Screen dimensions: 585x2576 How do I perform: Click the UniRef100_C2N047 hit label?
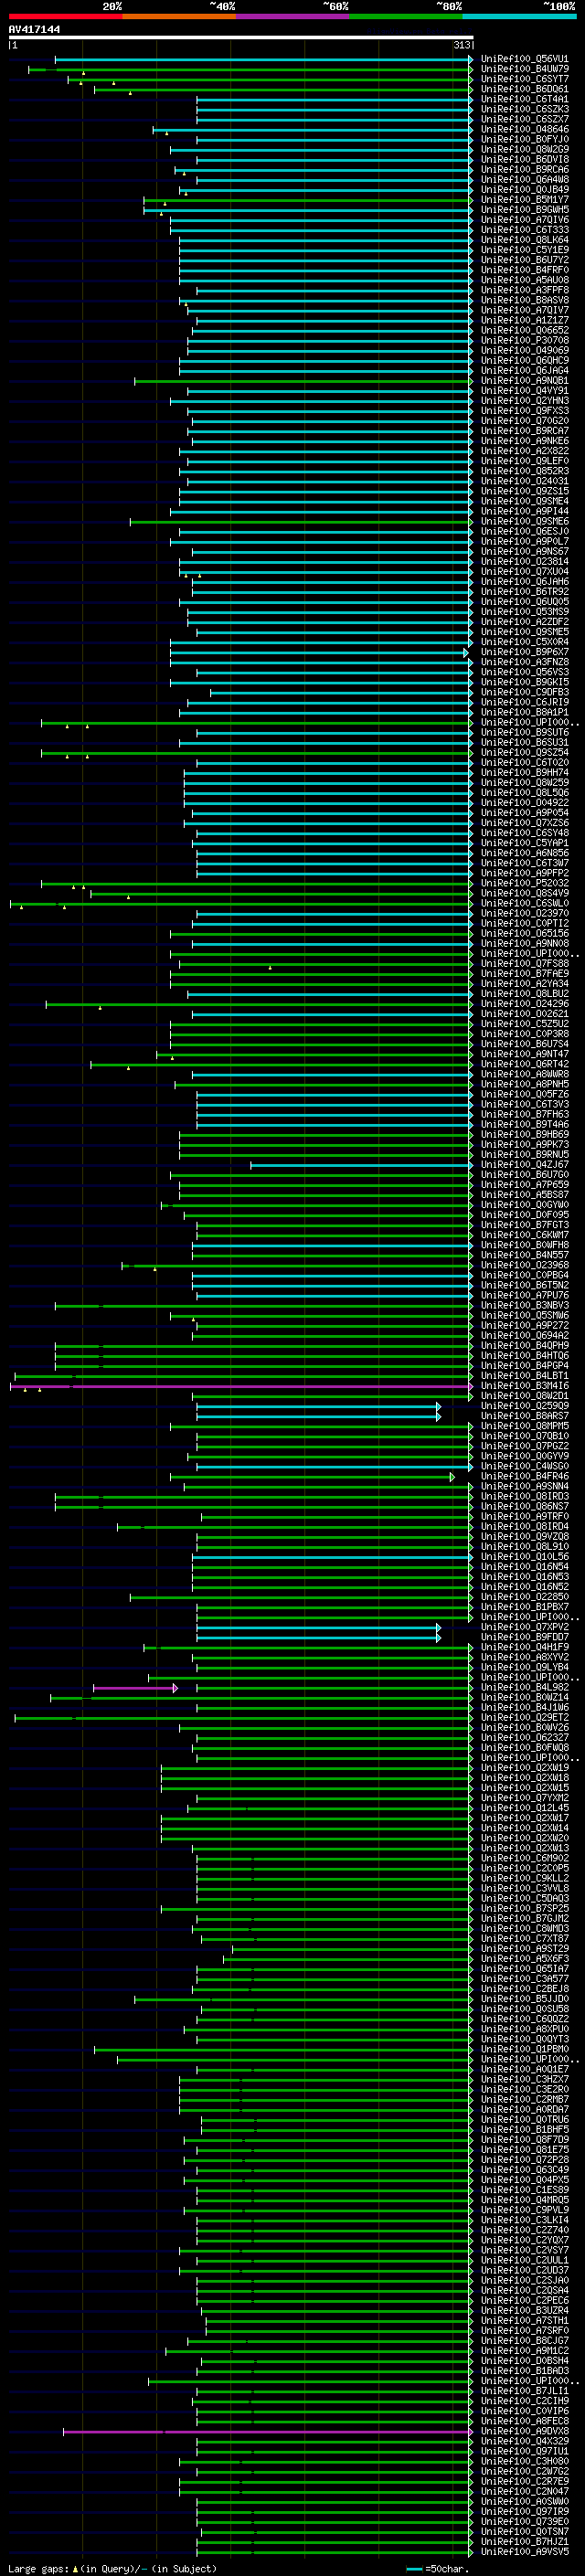(525, 2491)
